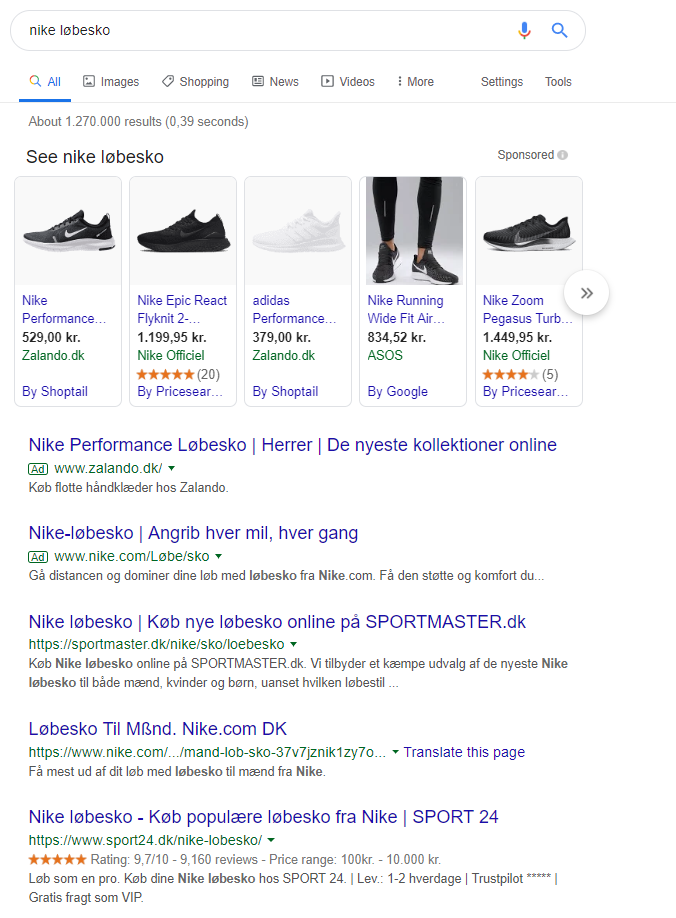
Task: Open Nike Performance Løbesko Herrer ad headline
Action: [293, 445]
